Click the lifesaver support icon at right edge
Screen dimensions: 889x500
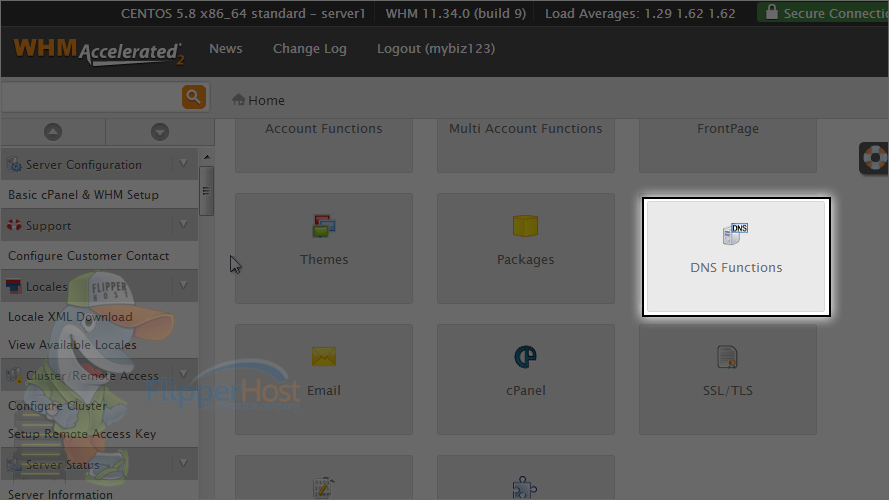click(875, 158)
